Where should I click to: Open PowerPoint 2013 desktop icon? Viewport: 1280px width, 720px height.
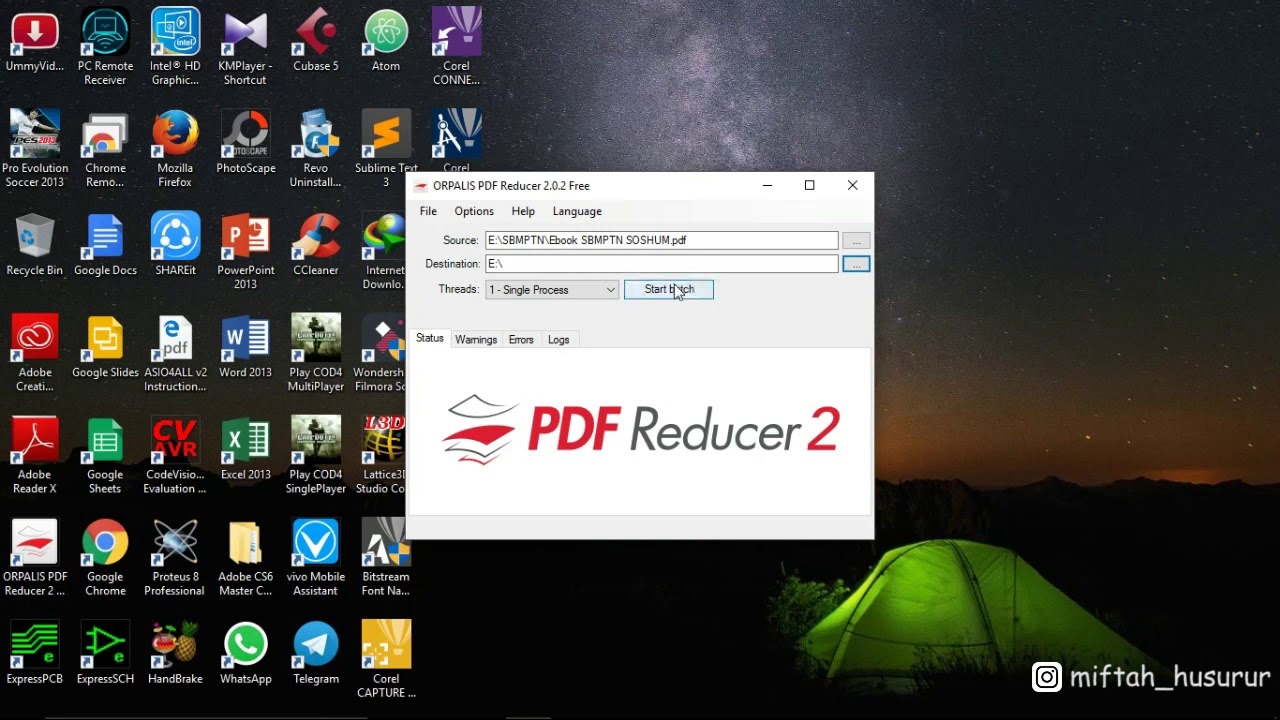245,250
